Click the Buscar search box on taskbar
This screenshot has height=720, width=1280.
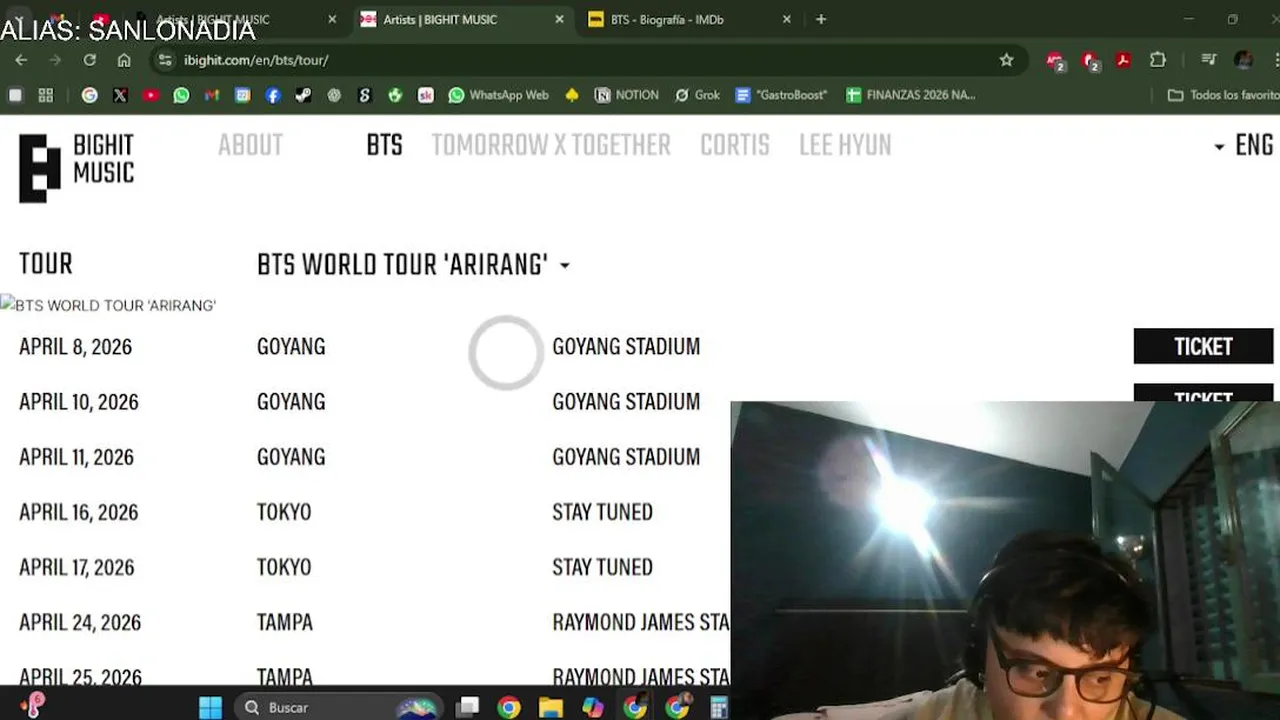pyautogui.click(x=340, y=707)
